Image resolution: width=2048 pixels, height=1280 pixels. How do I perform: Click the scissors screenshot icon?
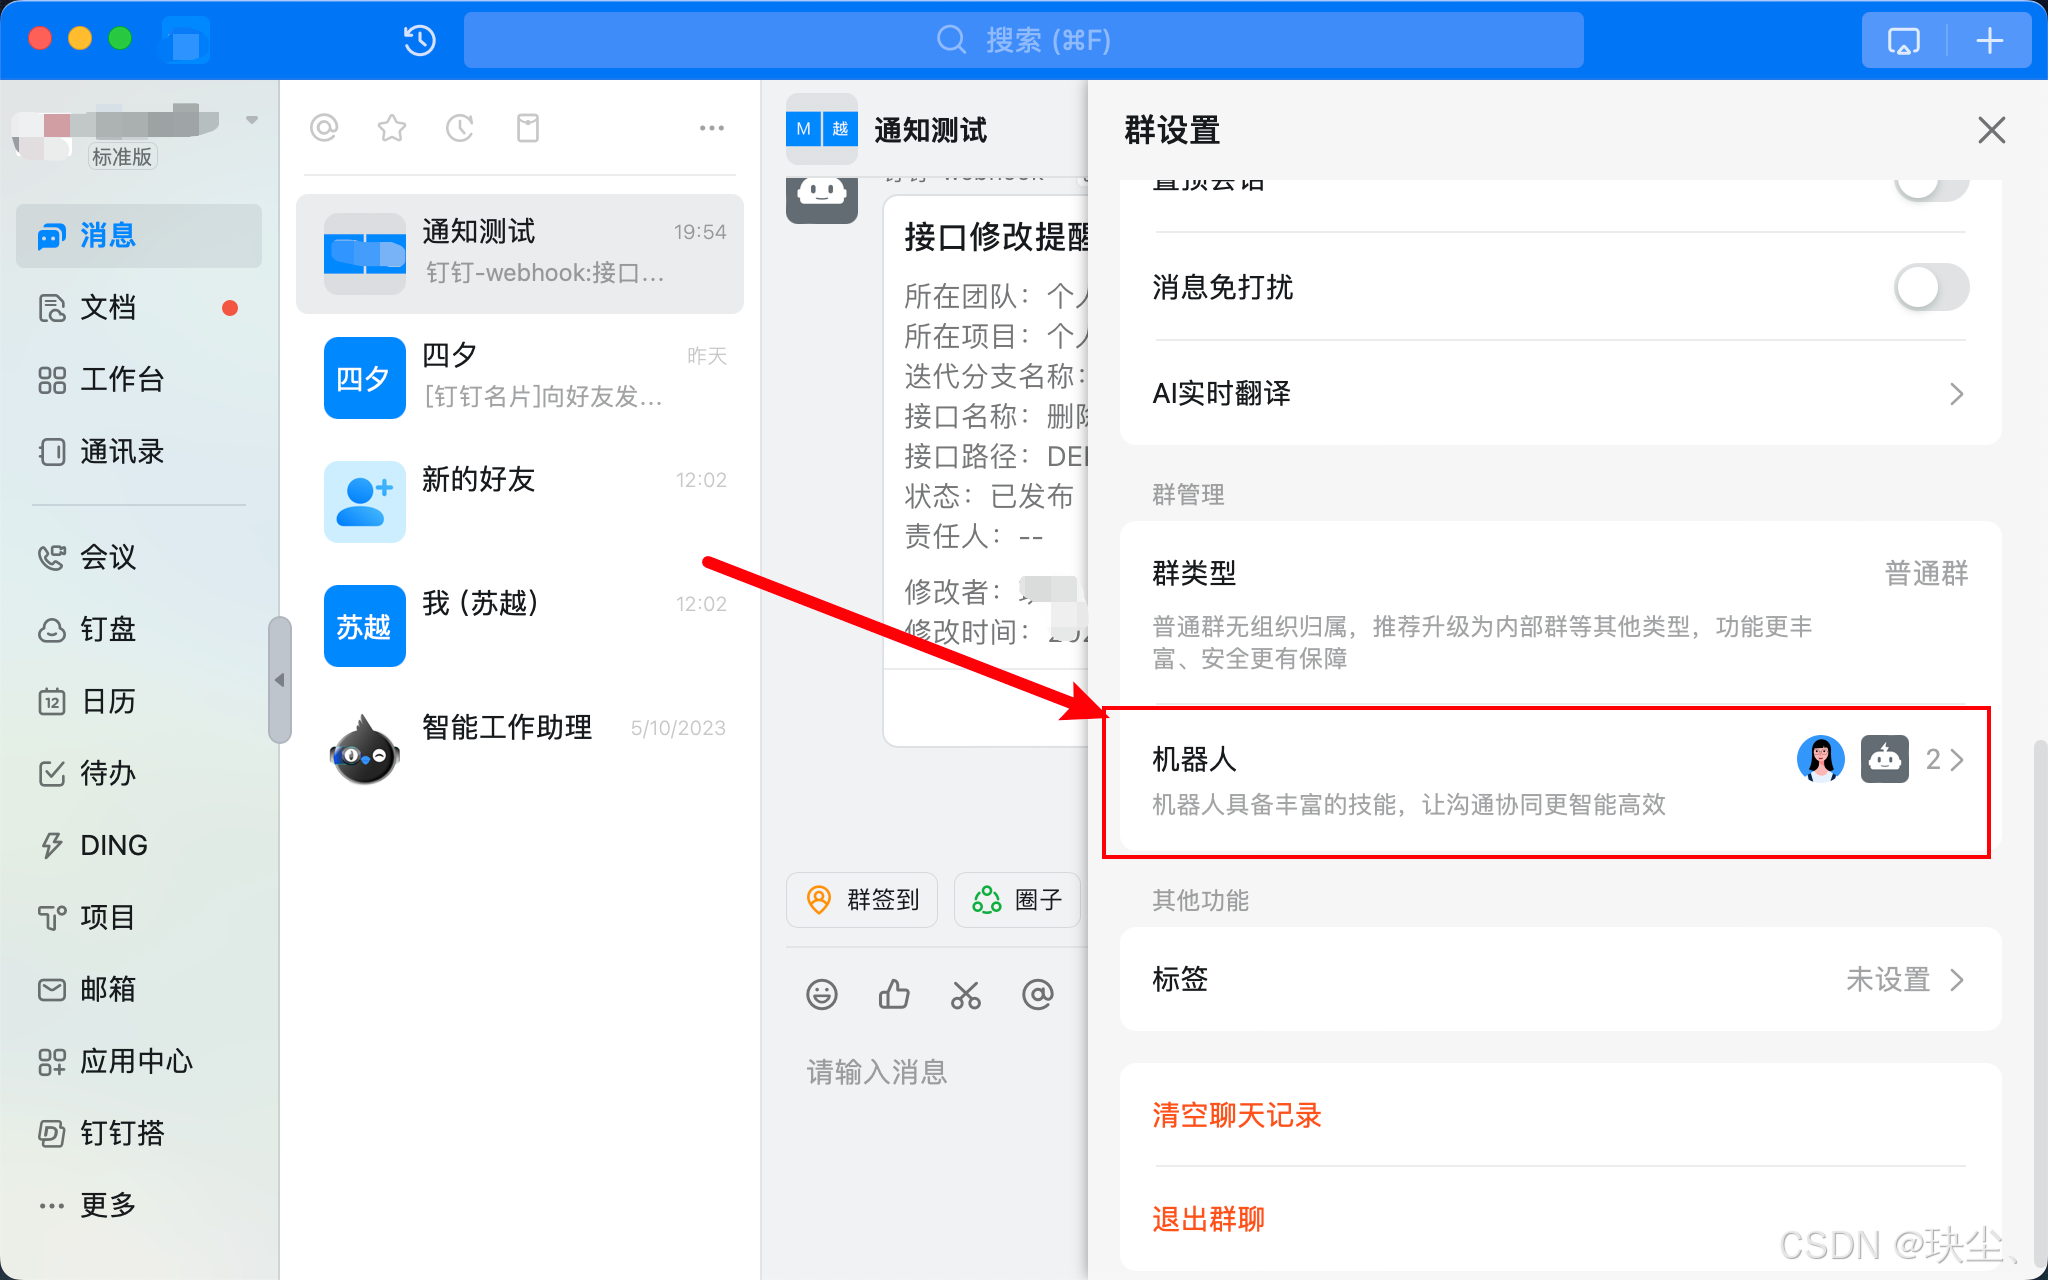[966, 995]
